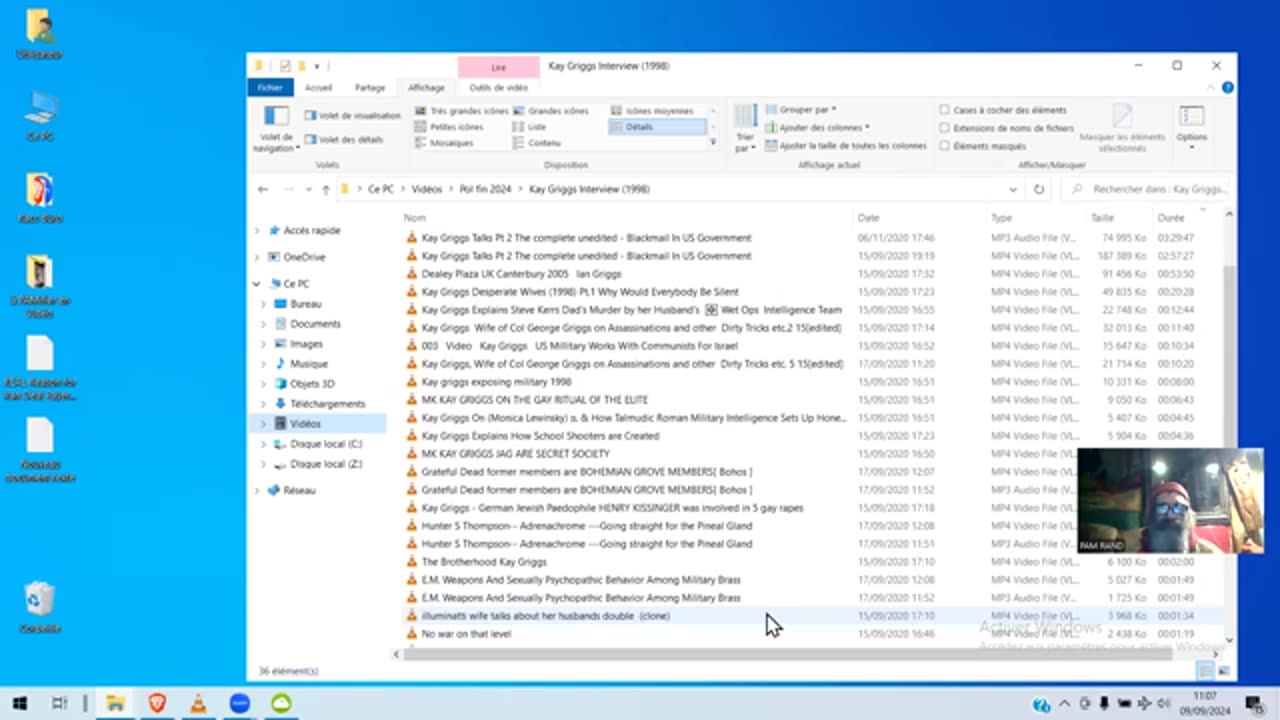Image resolution: width=1280 pixels, height=720 pixels.
Task: Switch to Contenu layout
Action: coord(537,143)
